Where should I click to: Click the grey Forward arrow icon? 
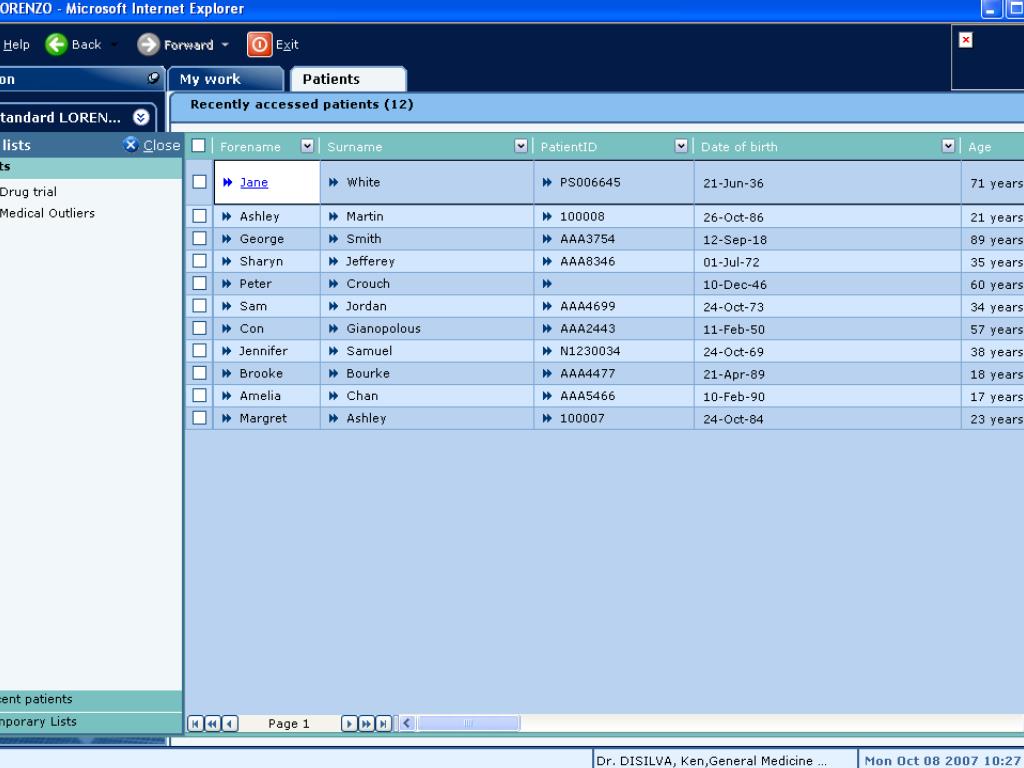click(x=148, y=44)
